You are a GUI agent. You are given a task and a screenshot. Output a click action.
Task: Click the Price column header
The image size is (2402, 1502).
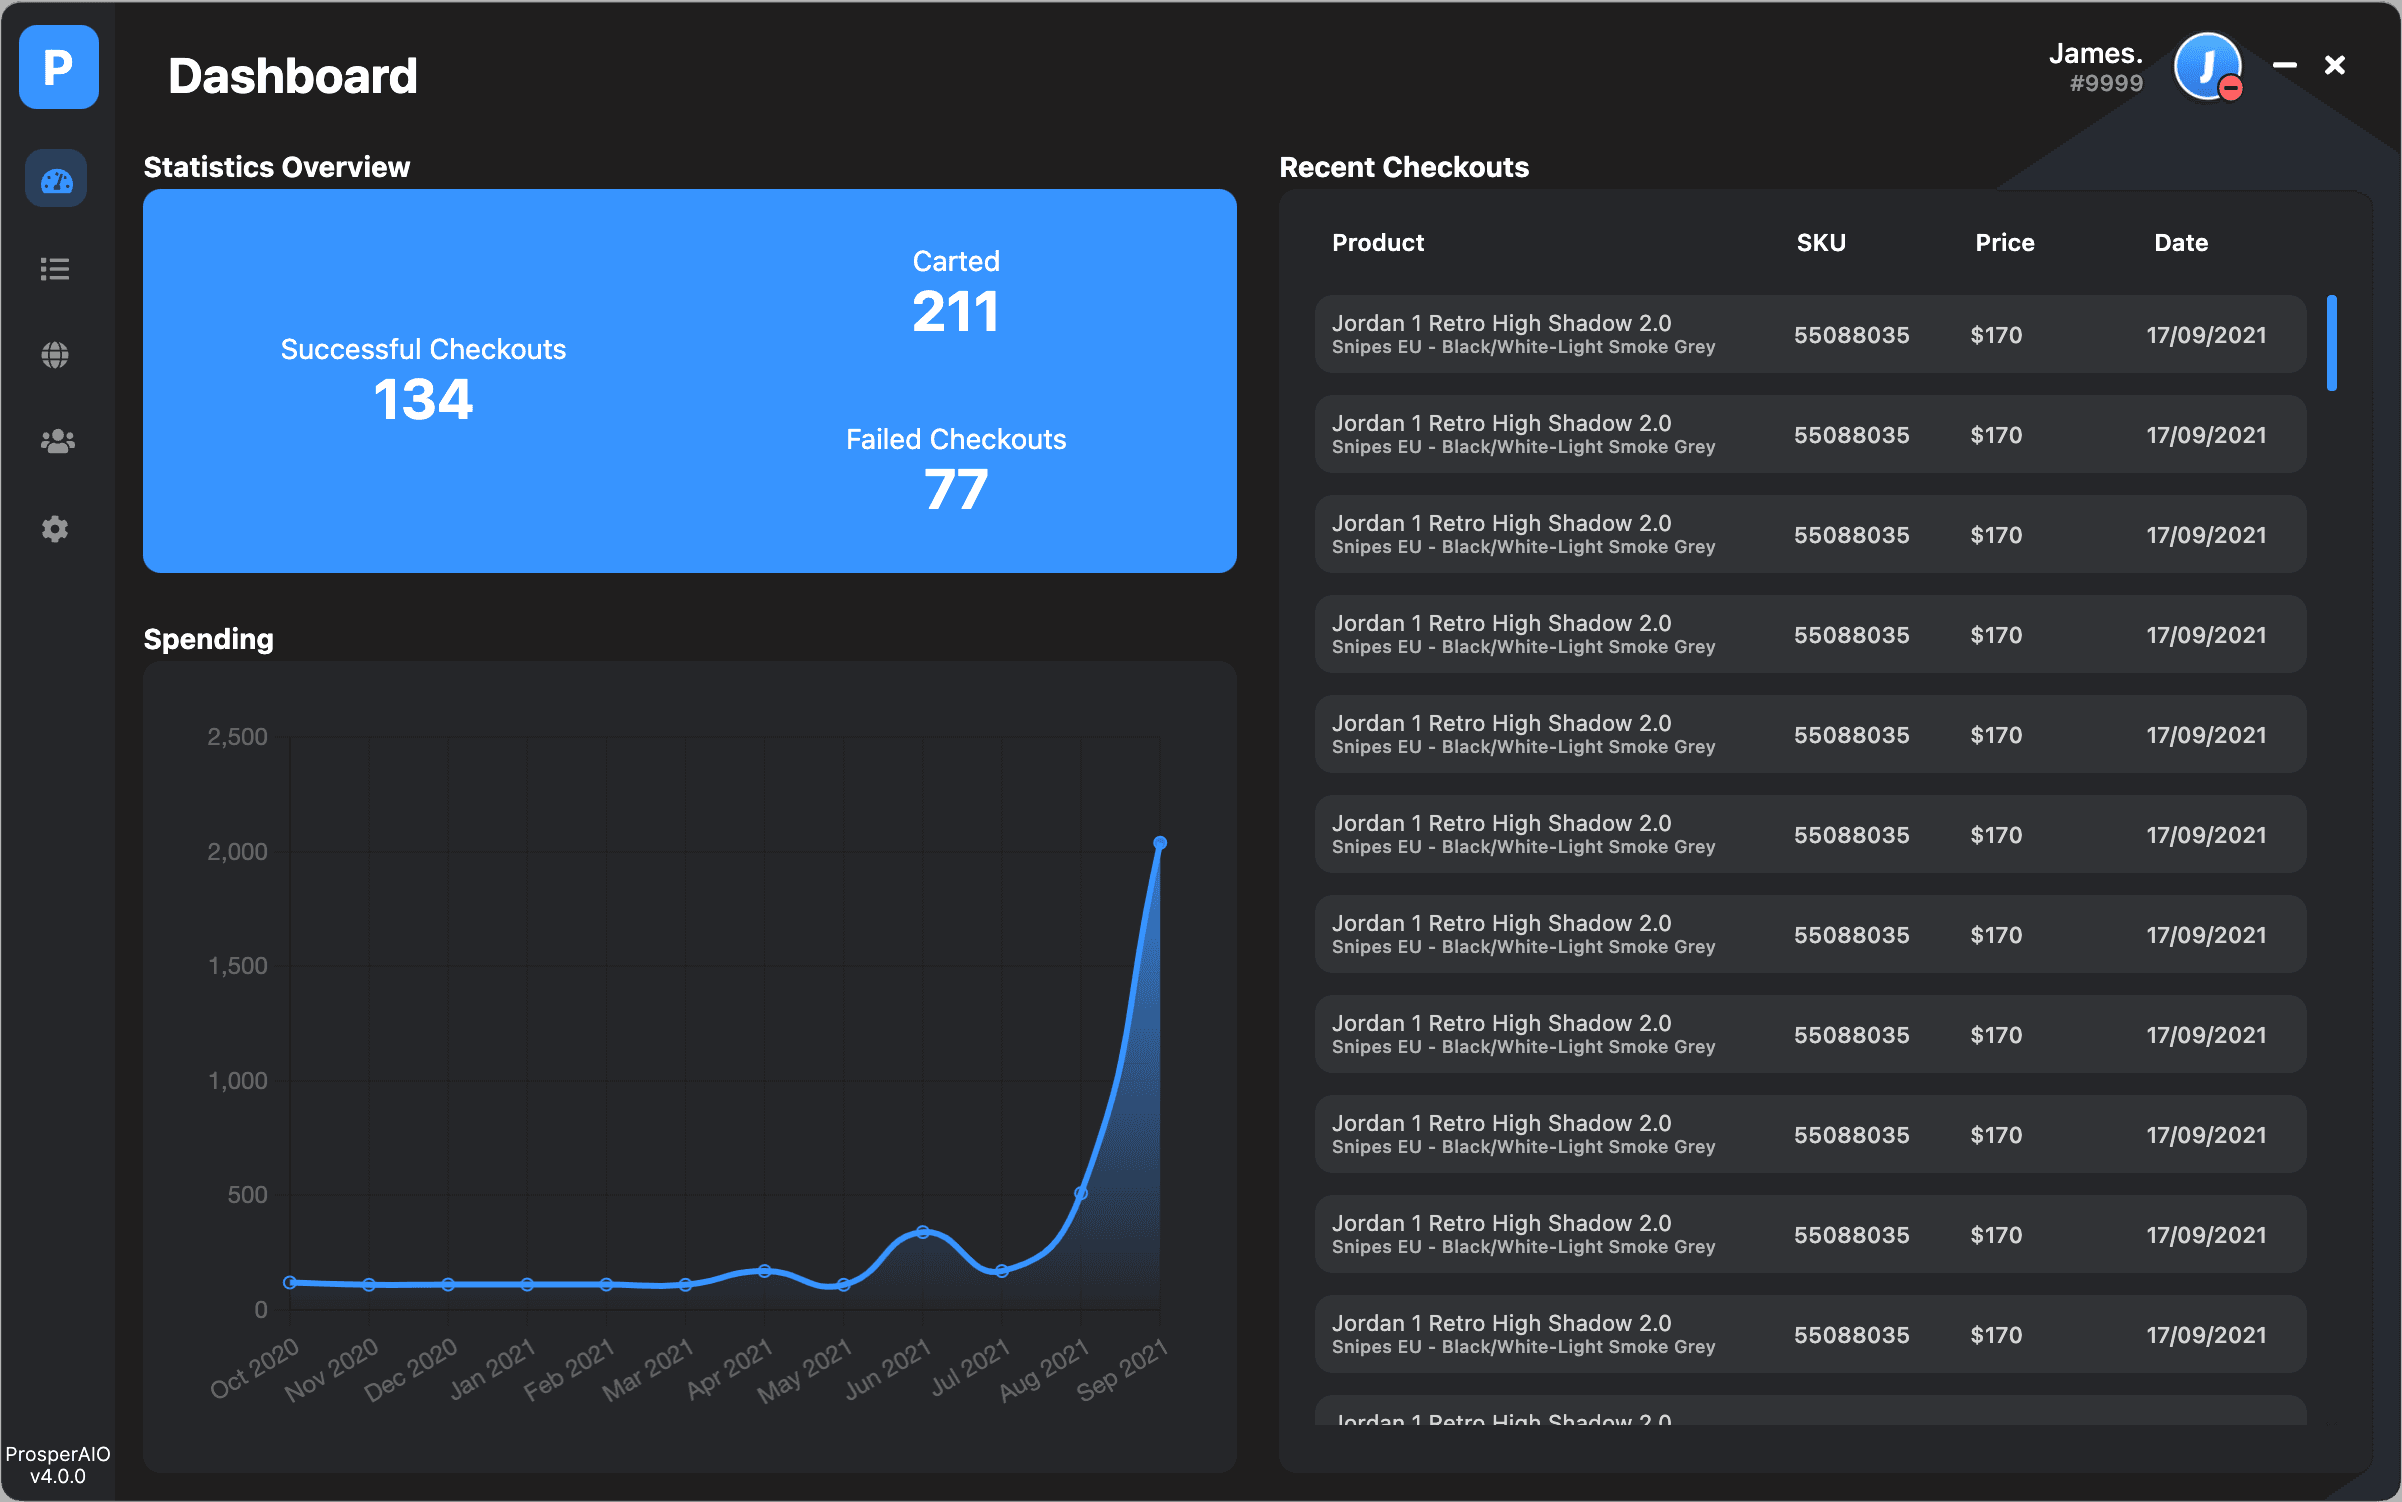pyautogui.click(x=2004, y=243)
